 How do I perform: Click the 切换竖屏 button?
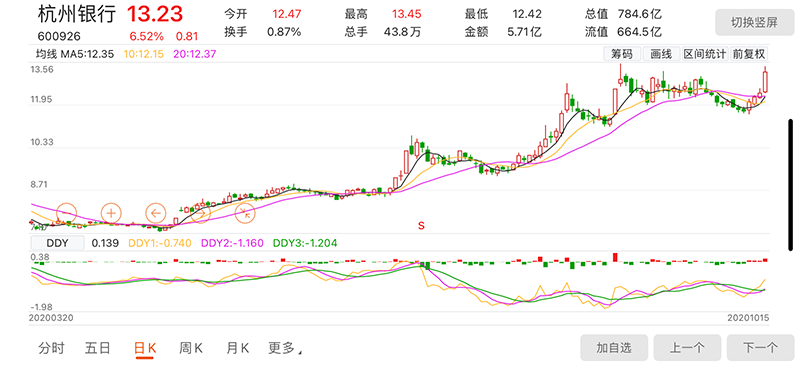click(x=754, y=23)
